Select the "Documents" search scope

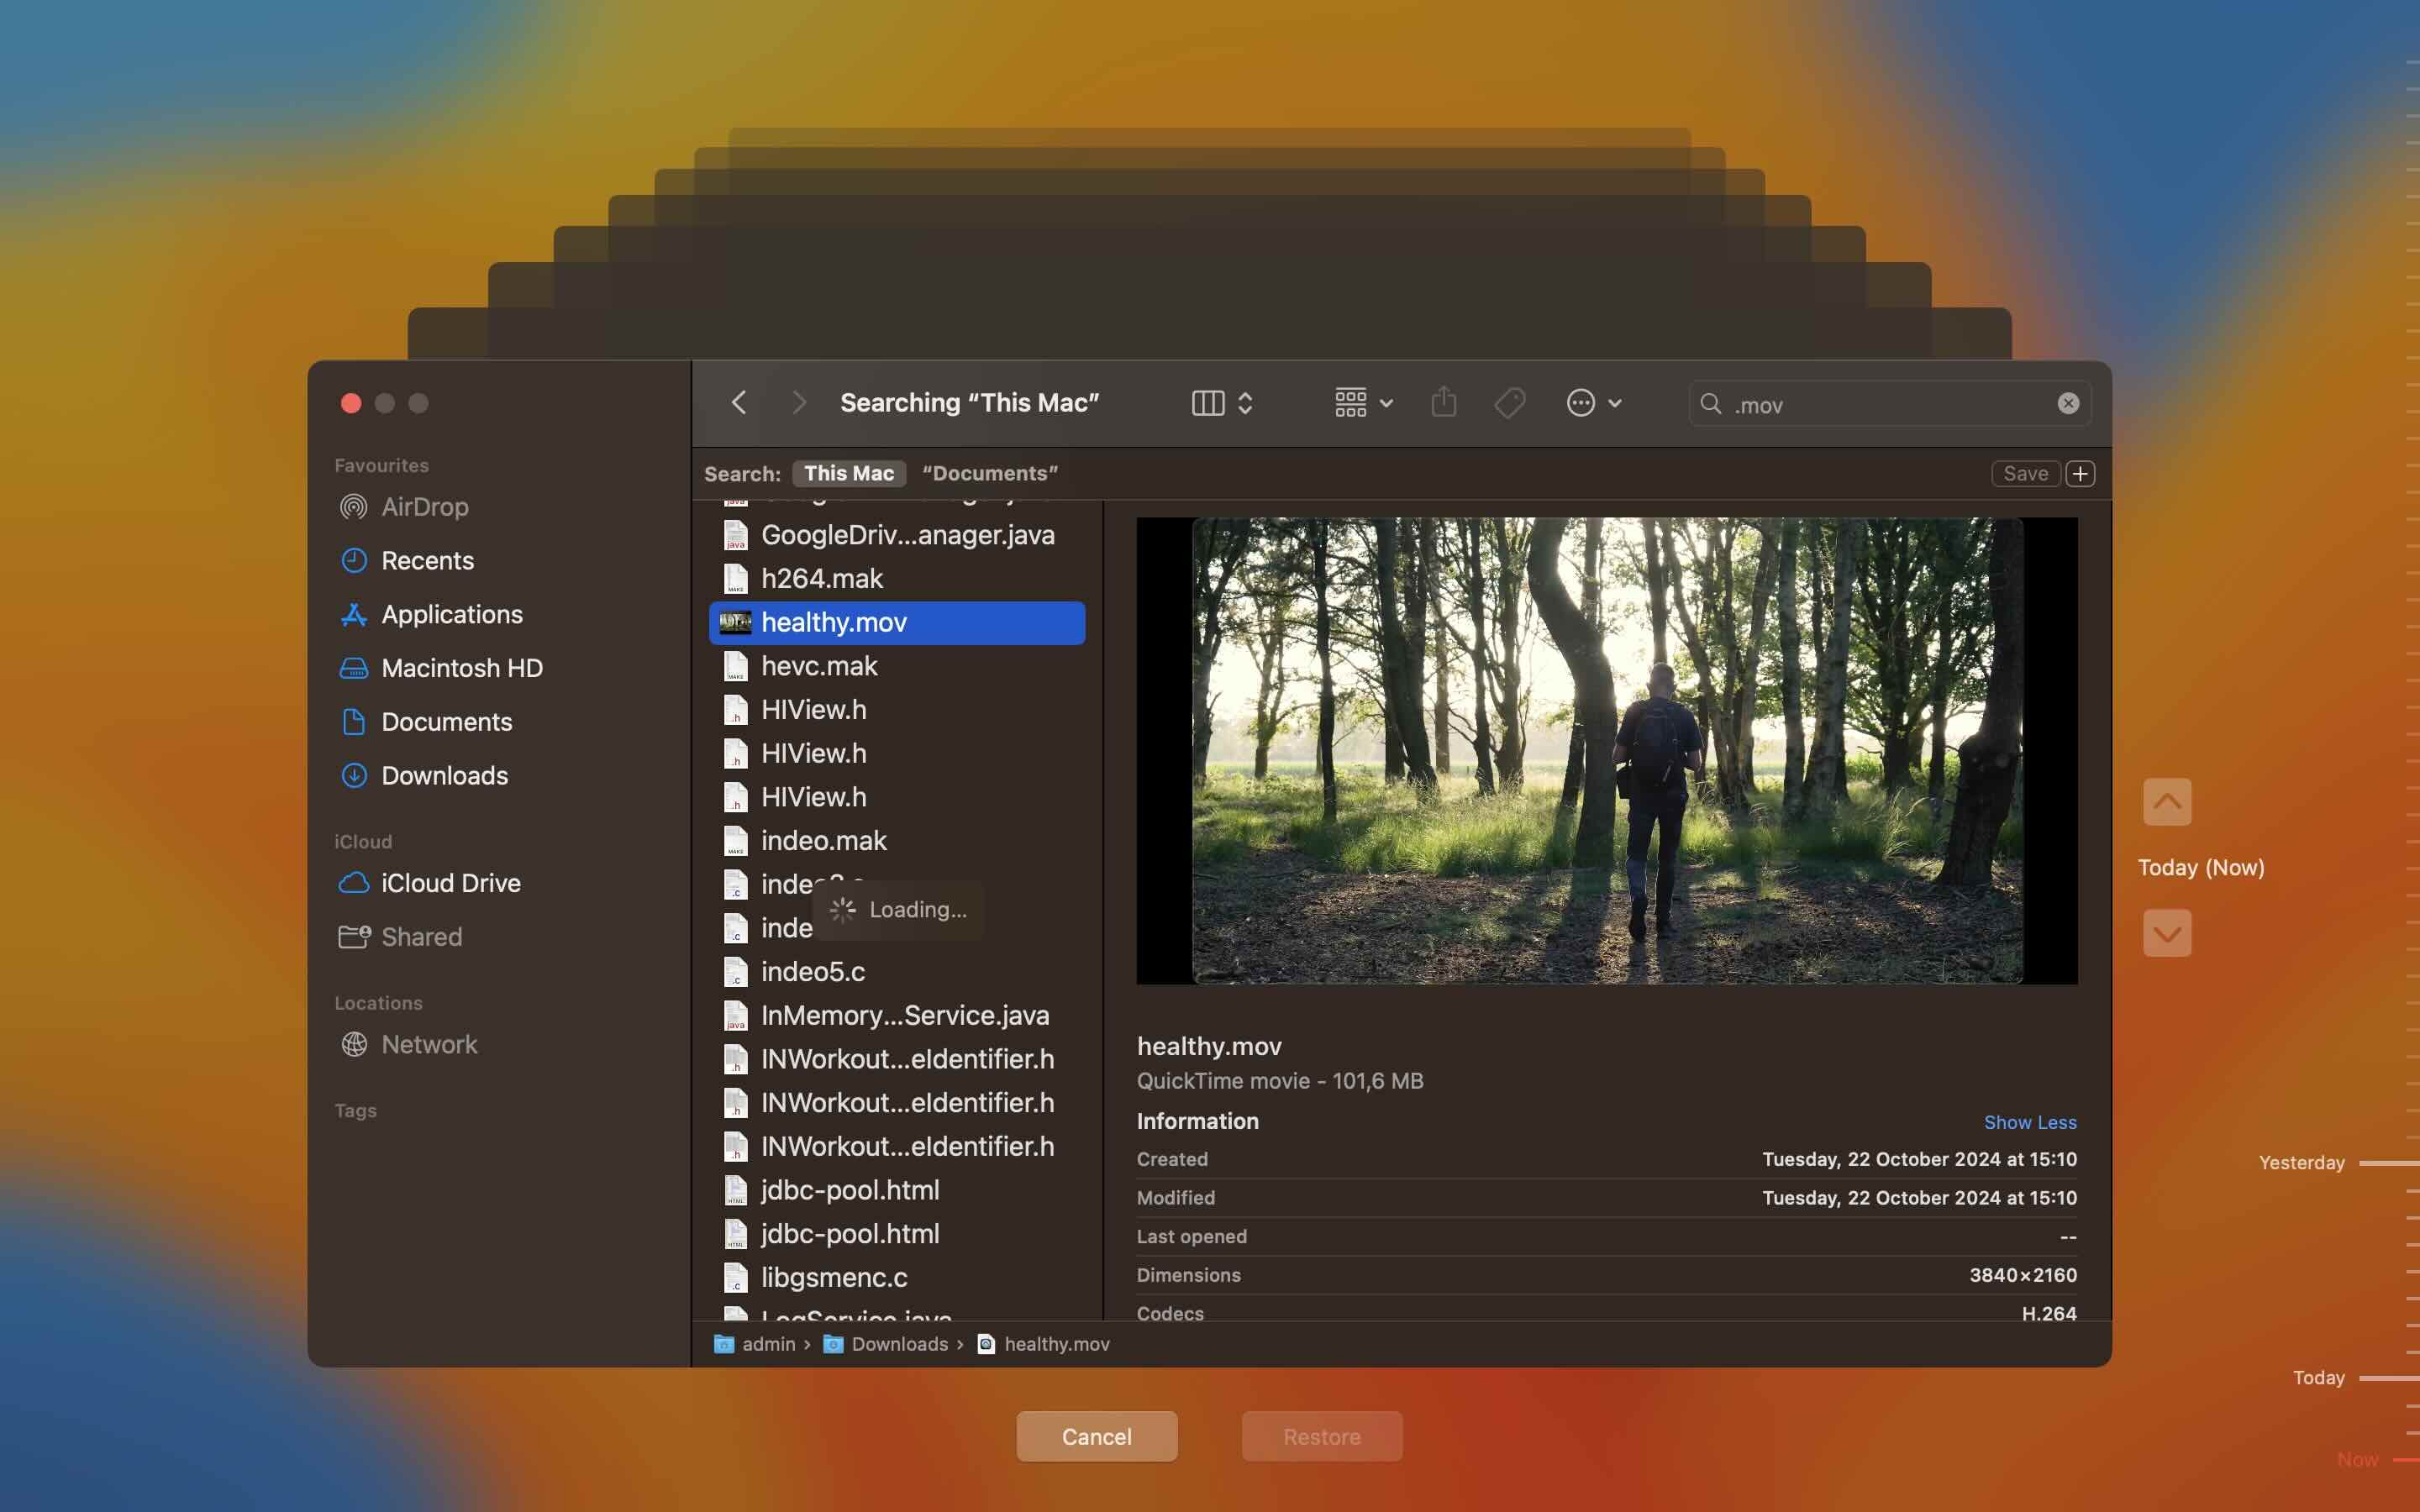990,473
